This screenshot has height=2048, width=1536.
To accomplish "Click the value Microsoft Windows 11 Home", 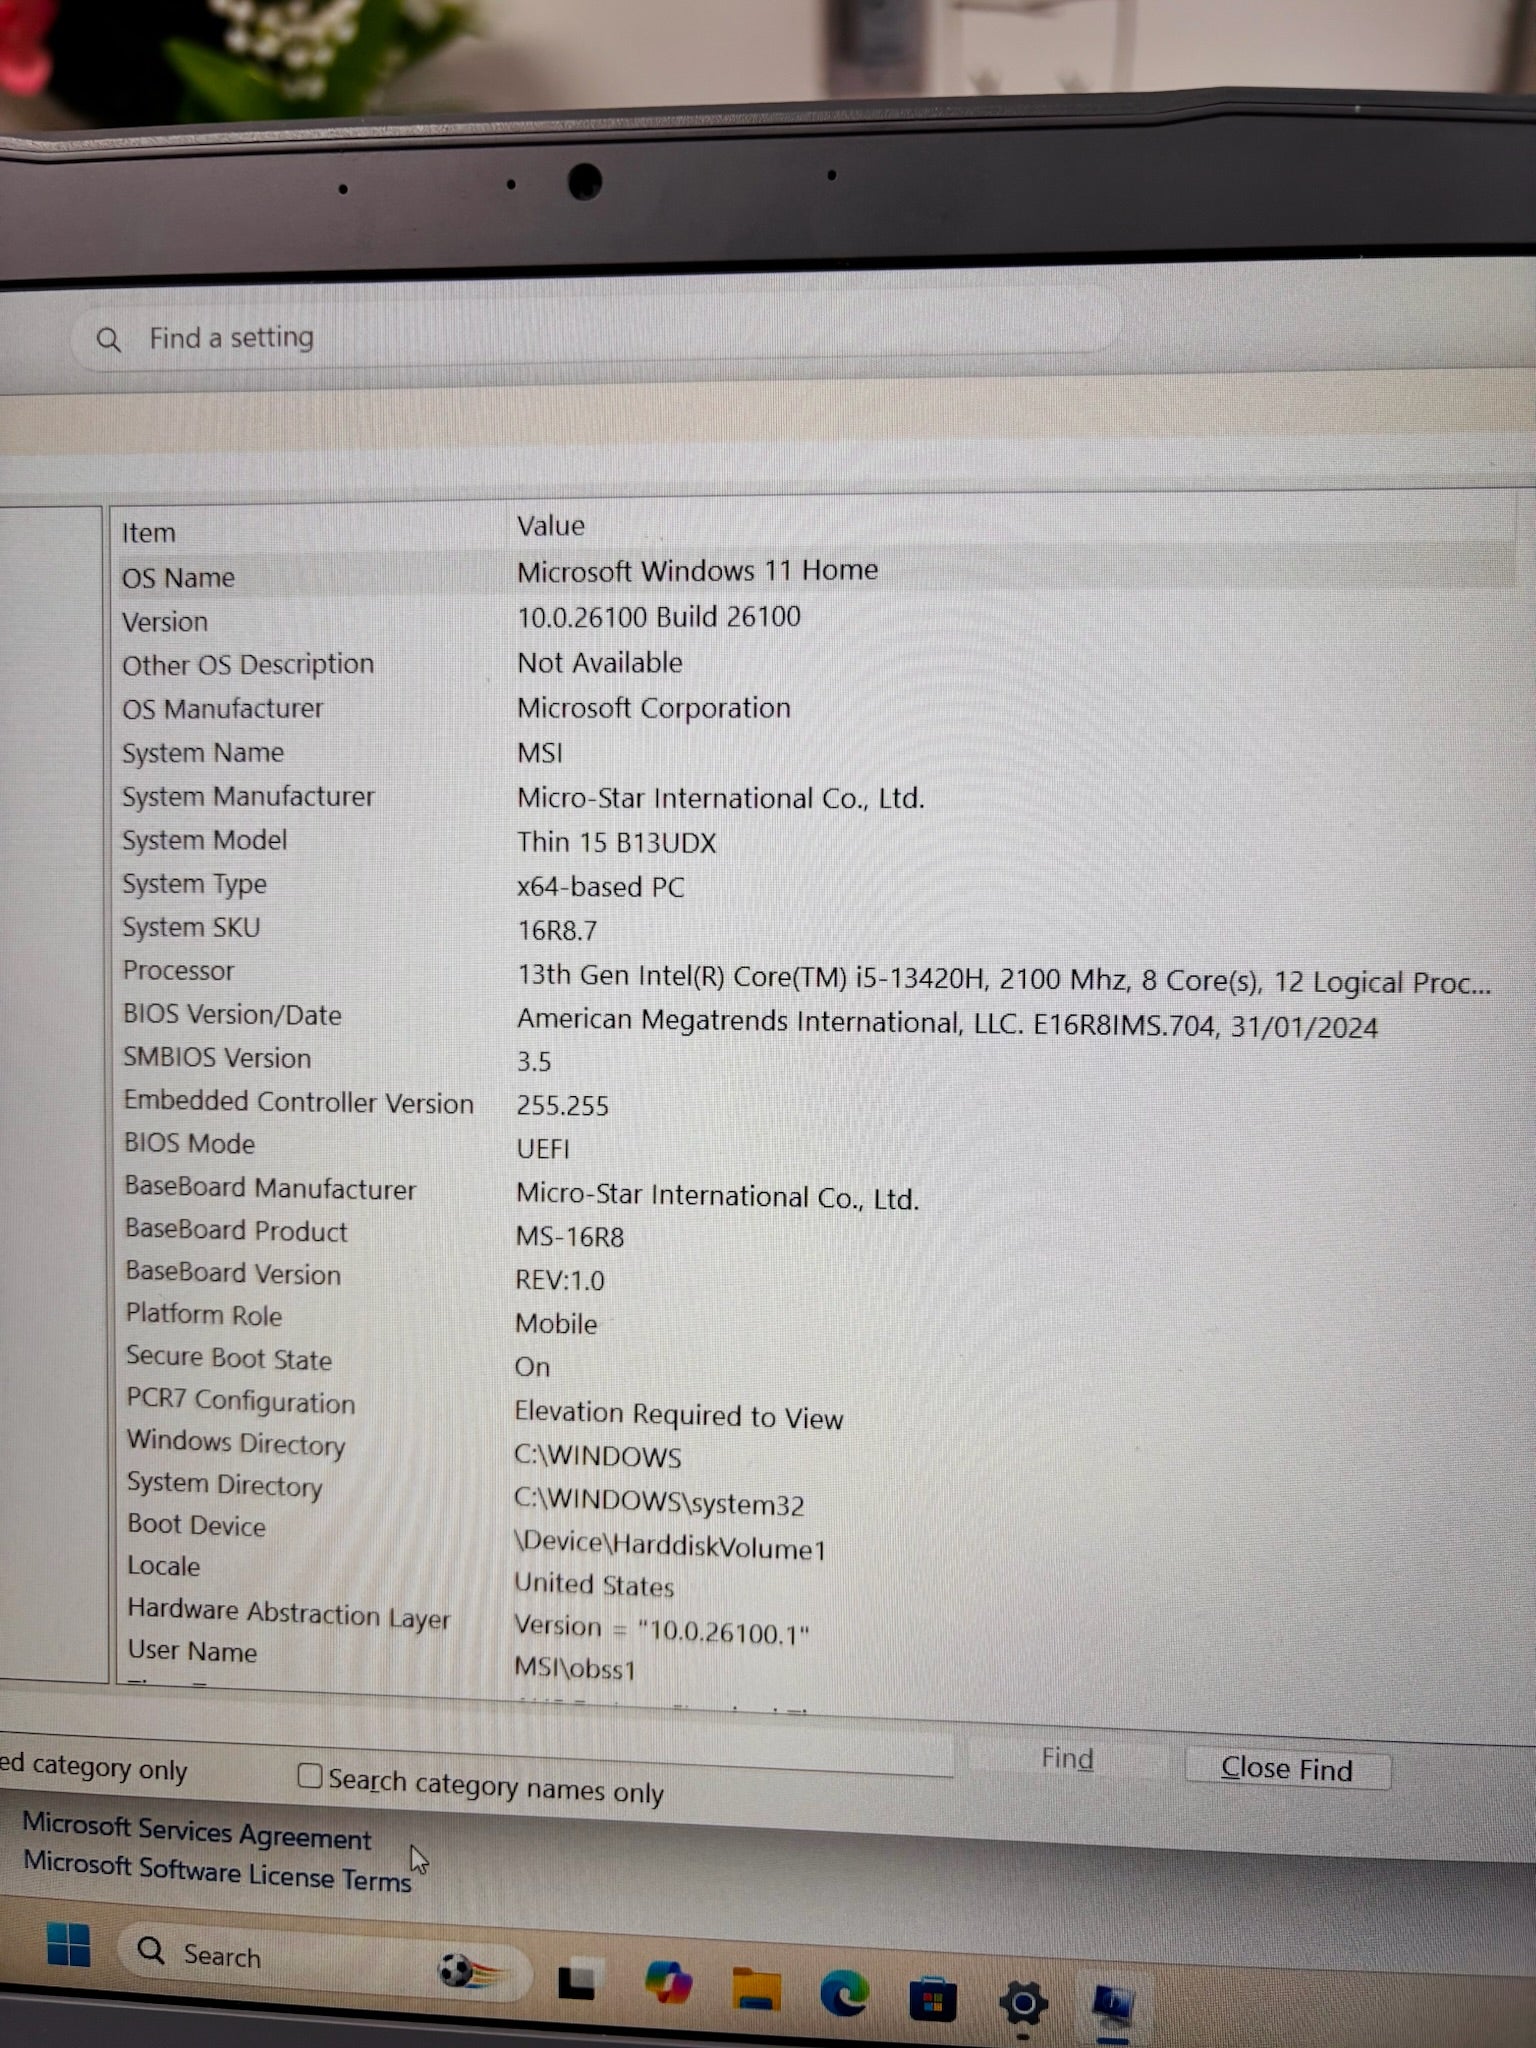I will [697, 571].
